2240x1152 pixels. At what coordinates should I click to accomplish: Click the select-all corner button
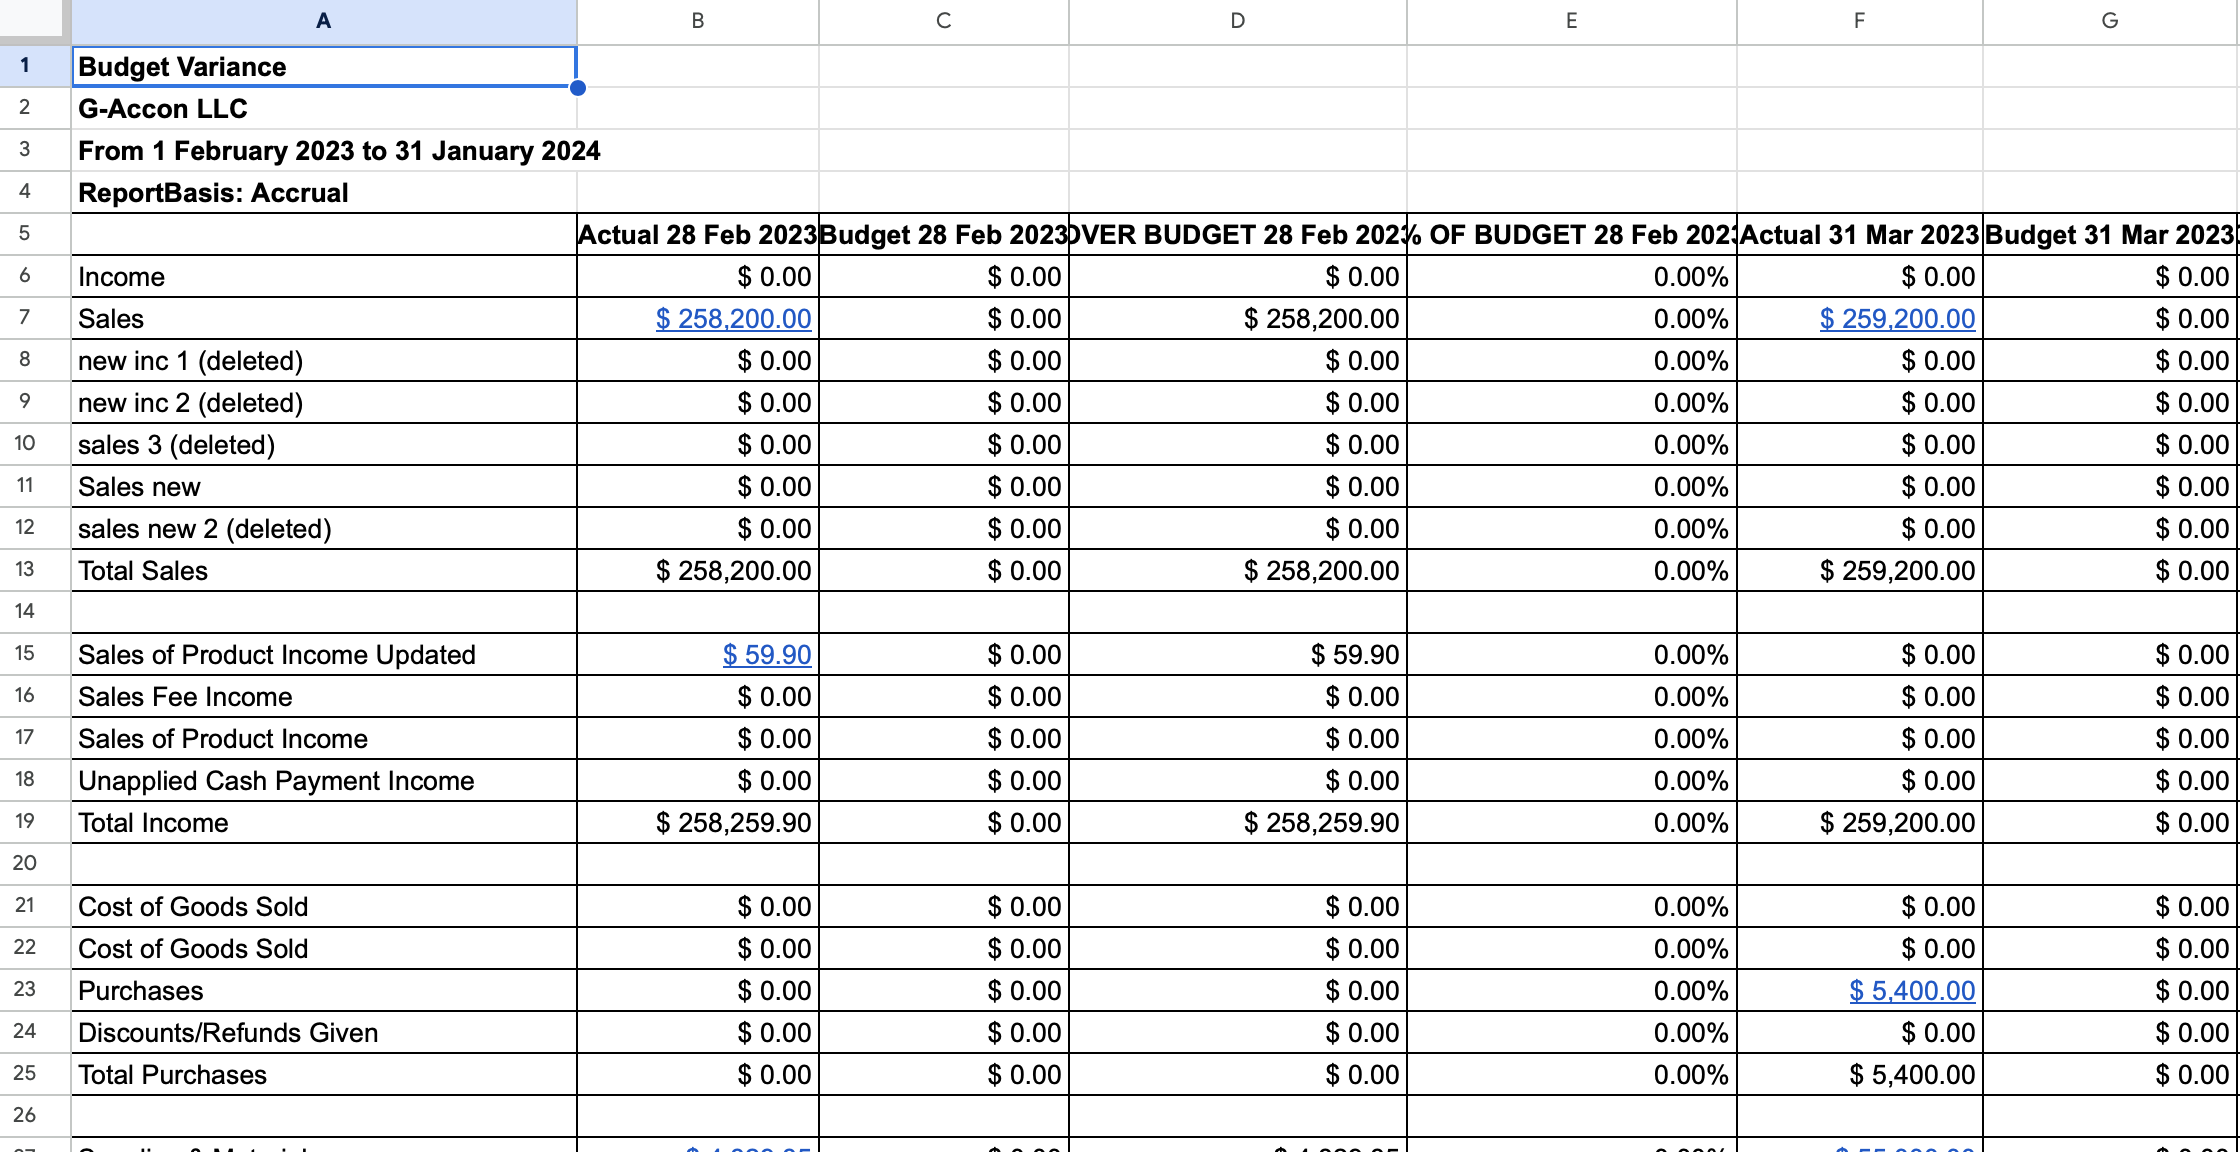pyautogui.click(x=32, y=20)
